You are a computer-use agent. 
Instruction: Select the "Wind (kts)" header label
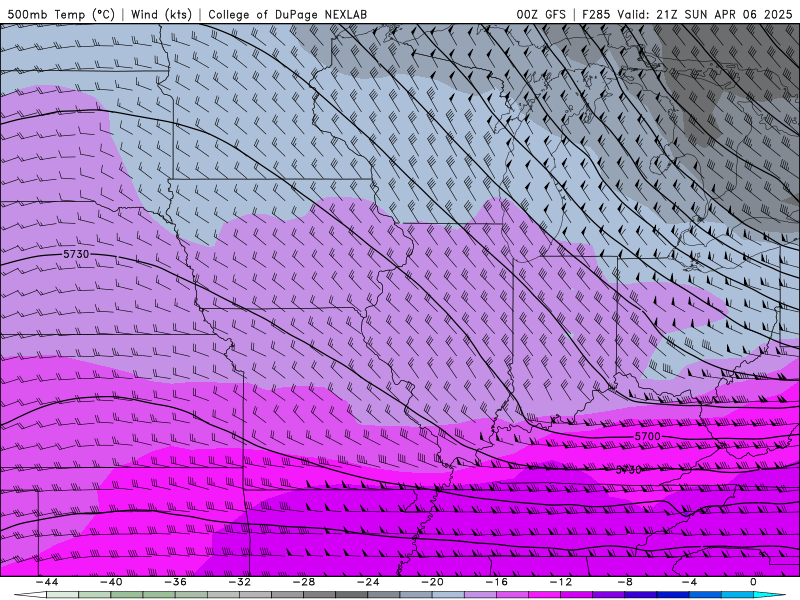(x=161, y=14)
